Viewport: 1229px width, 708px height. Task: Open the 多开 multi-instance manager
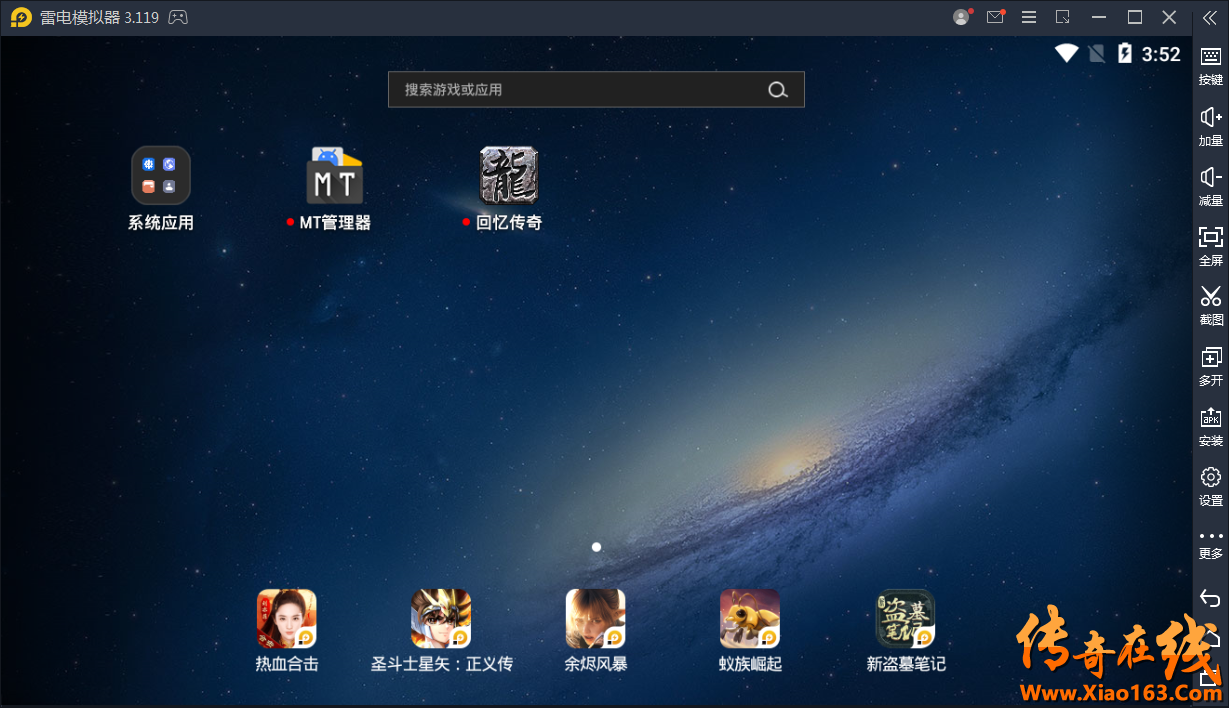(x=1211, y=366)
